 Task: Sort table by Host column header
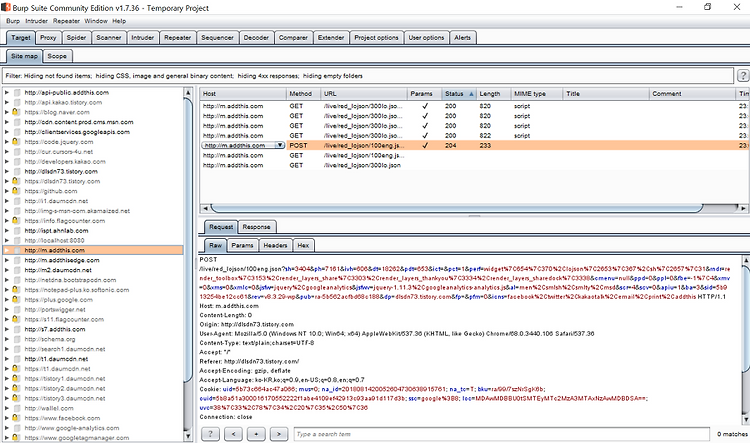(x=243, y=94)
